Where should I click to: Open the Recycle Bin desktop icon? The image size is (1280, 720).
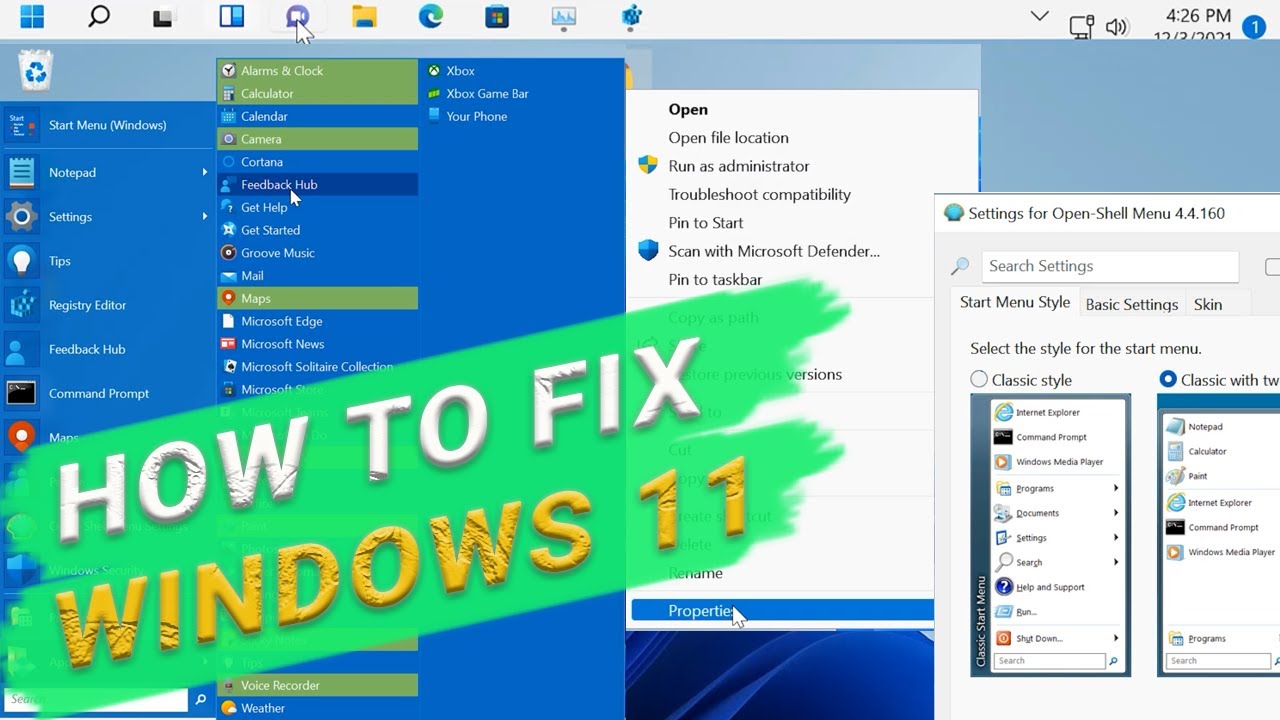click(x=36, y=70)
